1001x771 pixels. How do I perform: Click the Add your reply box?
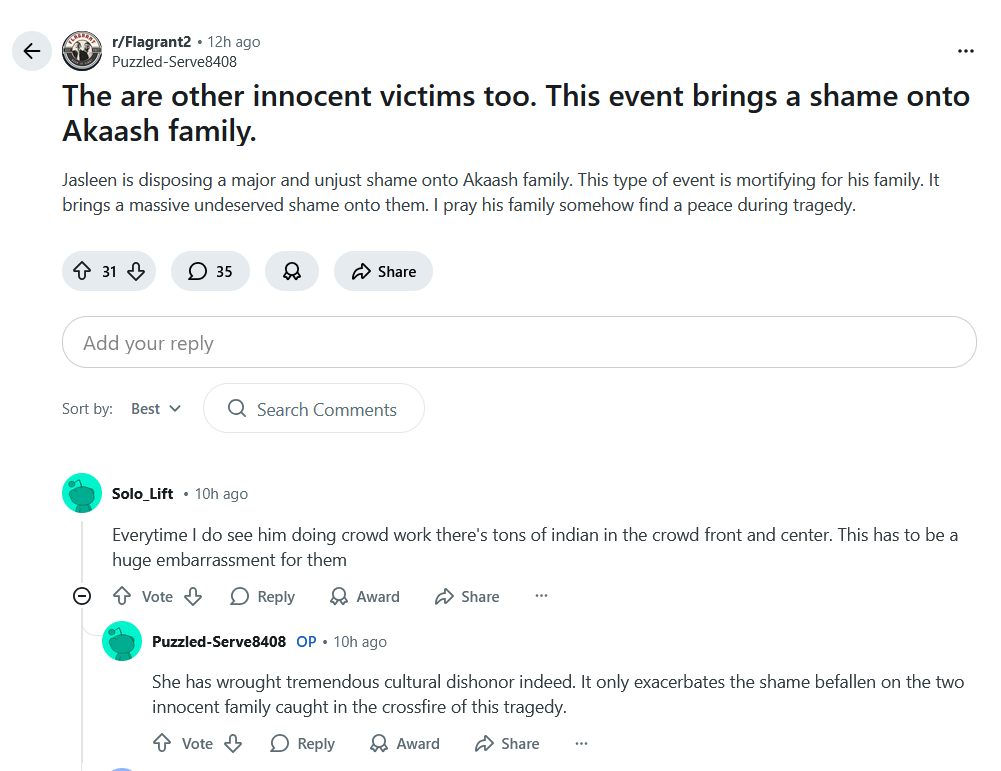click(519, 342)
